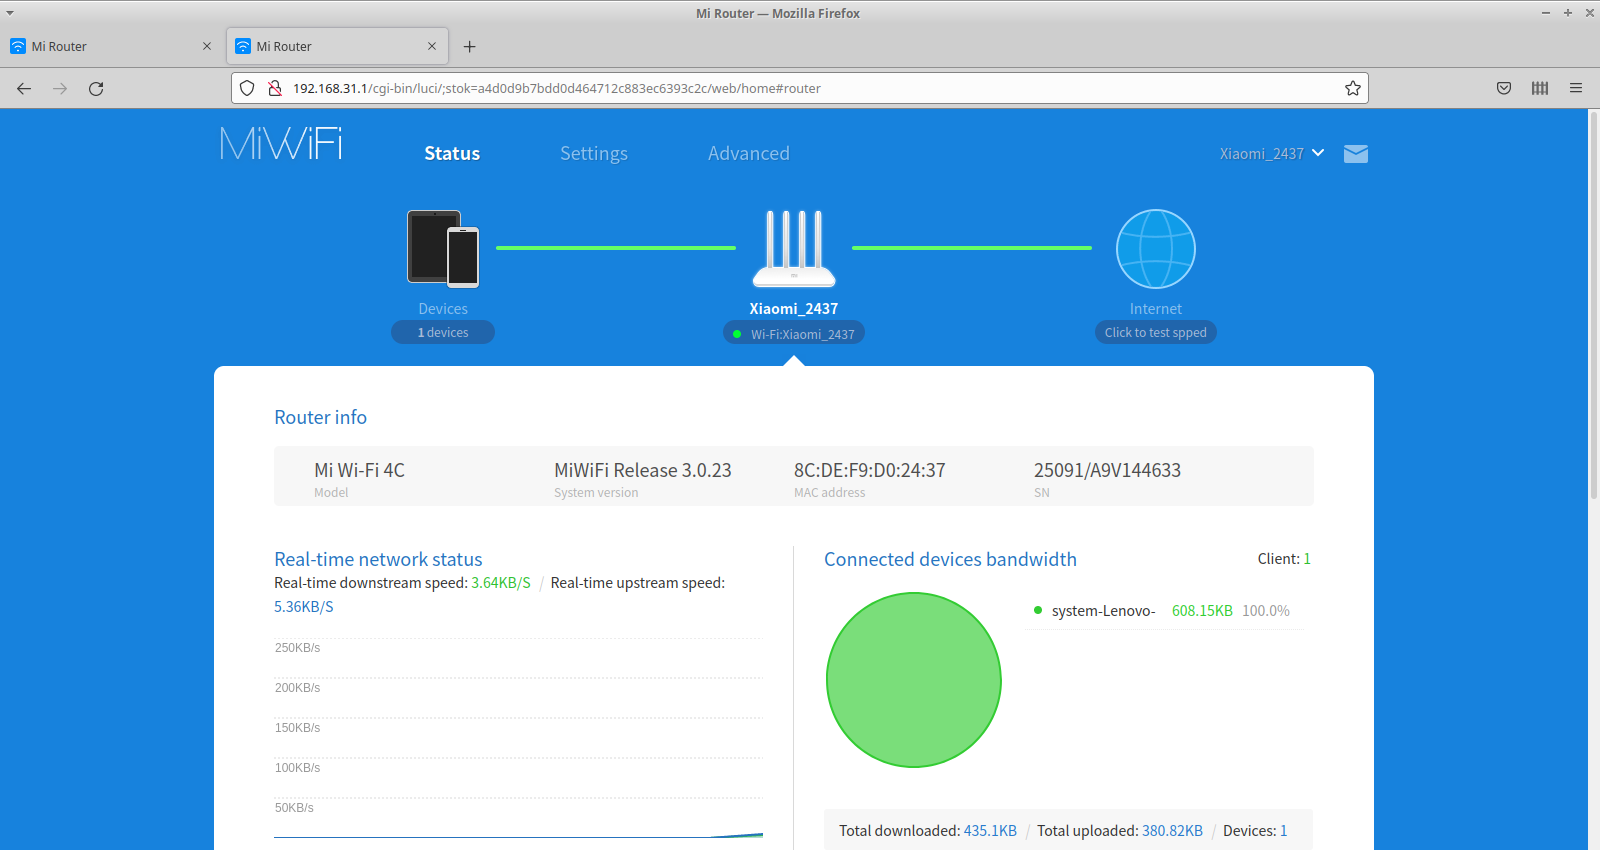Open the Firefox hamburger menu
Viewport: 1600px width, 850px height.
[x=1576, y=88]
